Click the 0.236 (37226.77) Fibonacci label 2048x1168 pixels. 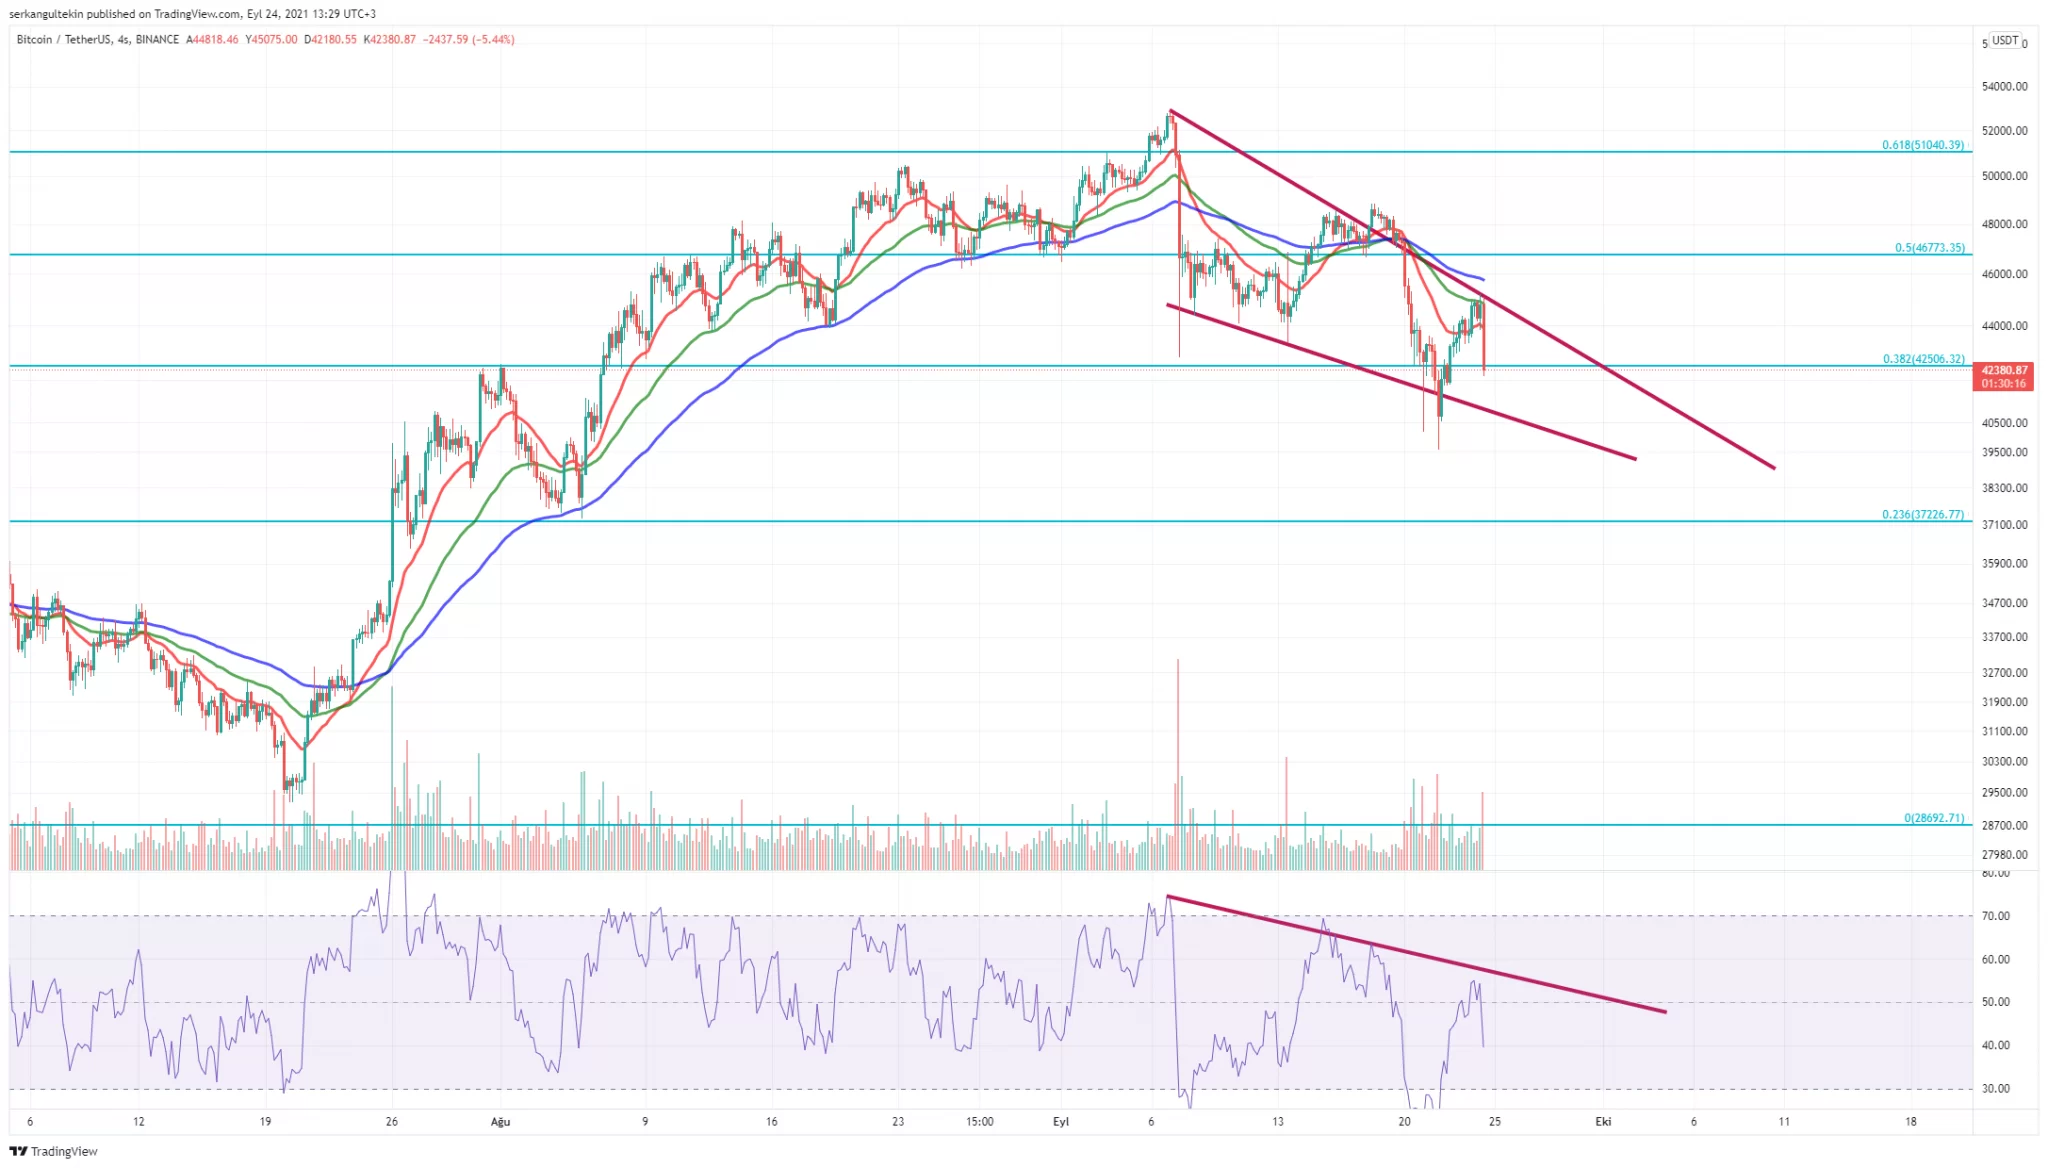point(1922,514)
